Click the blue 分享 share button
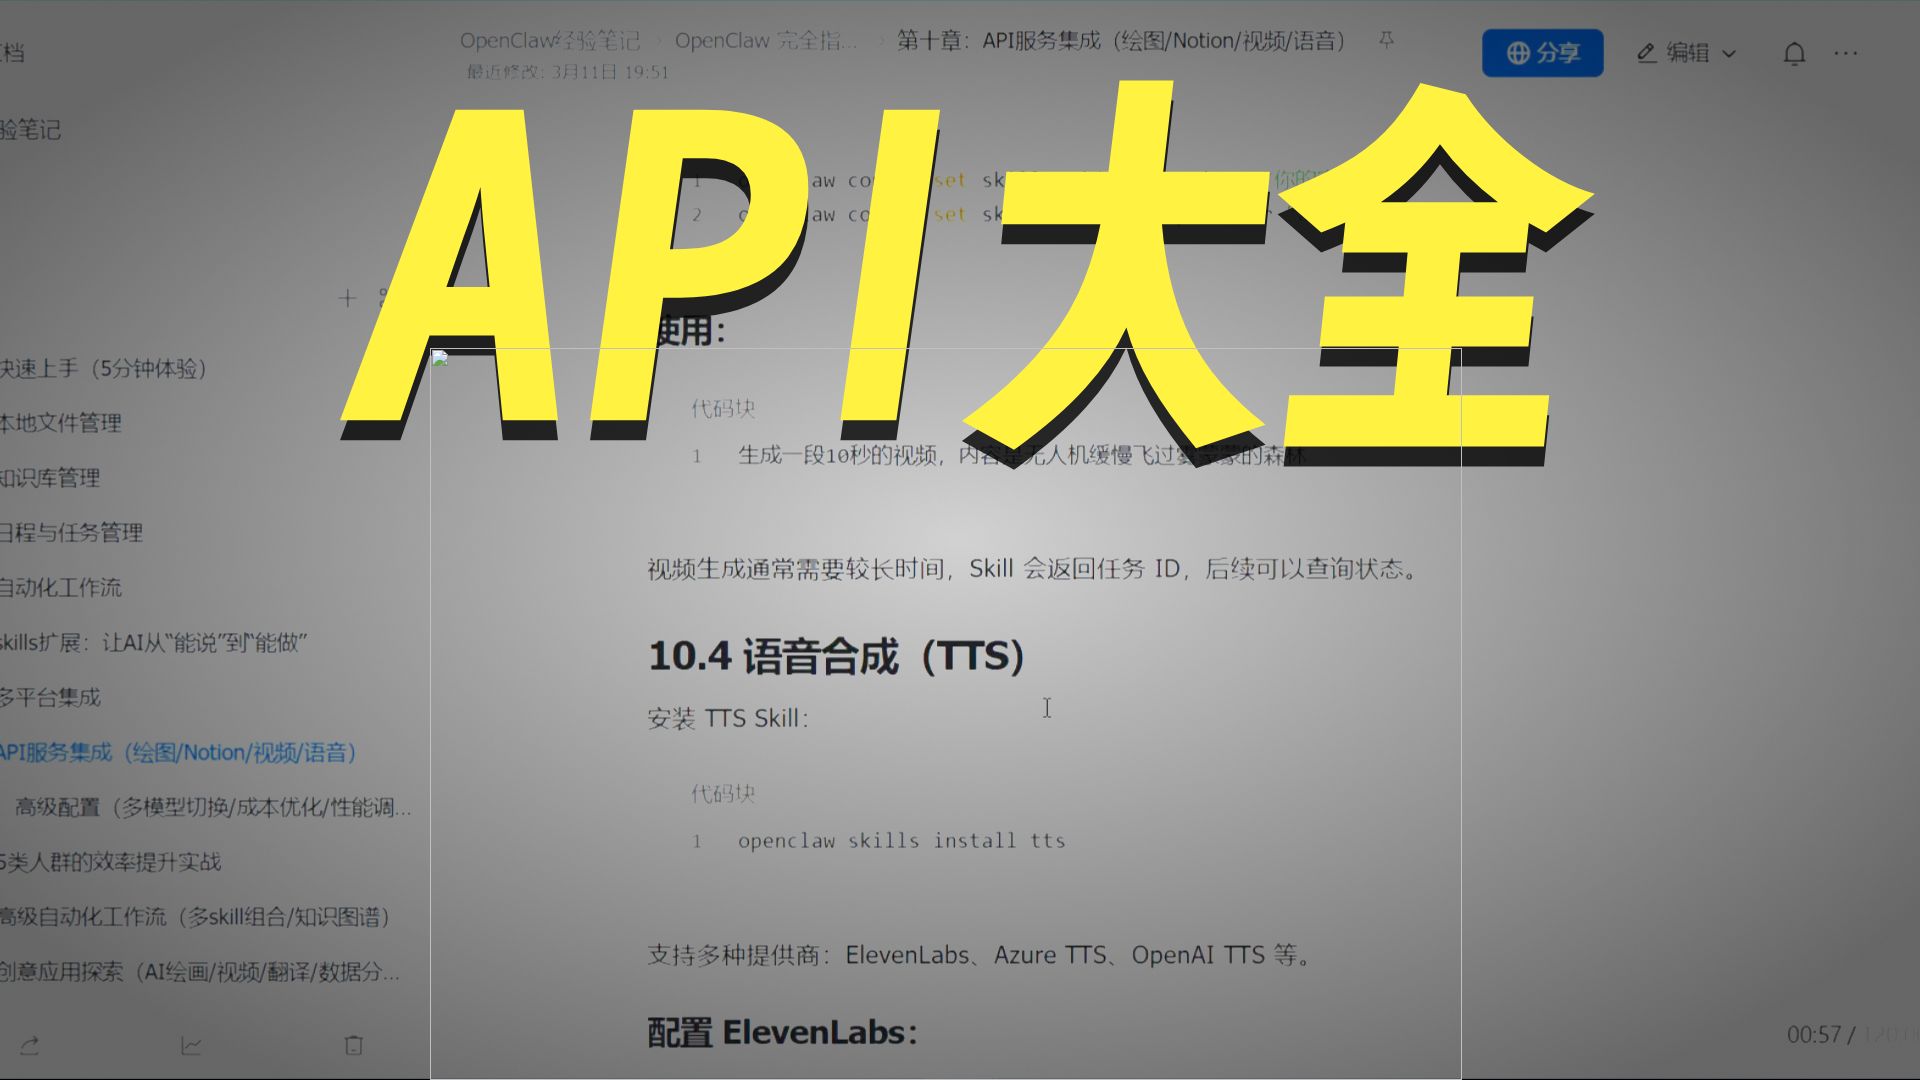This screenshot has width=1920, height=1080. [1542, 53]
